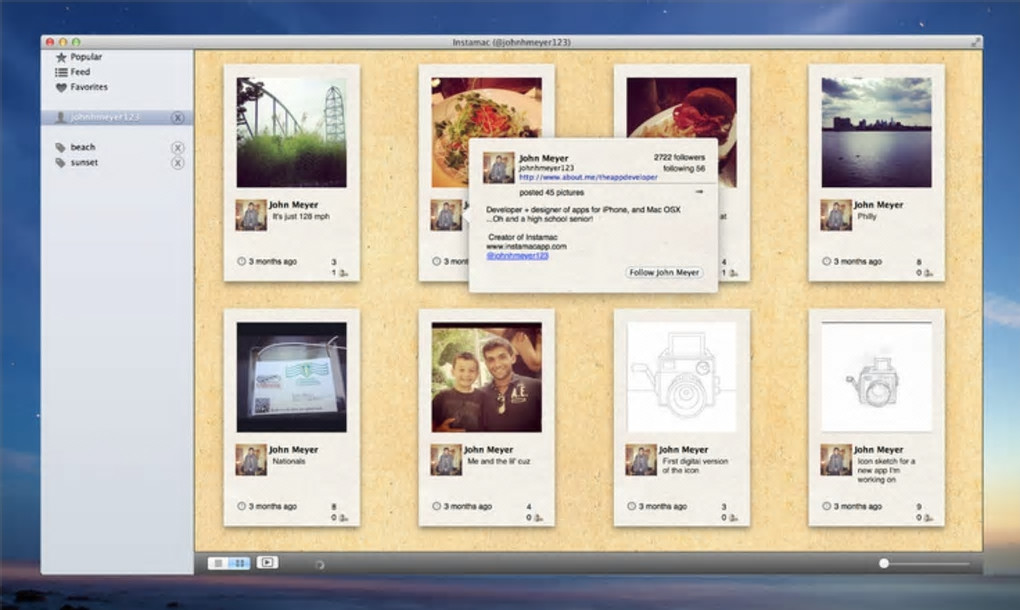The height and width of the screenshot is (610, 1020).
Task: Open the Nationals ticket photo
Action: 291,377
